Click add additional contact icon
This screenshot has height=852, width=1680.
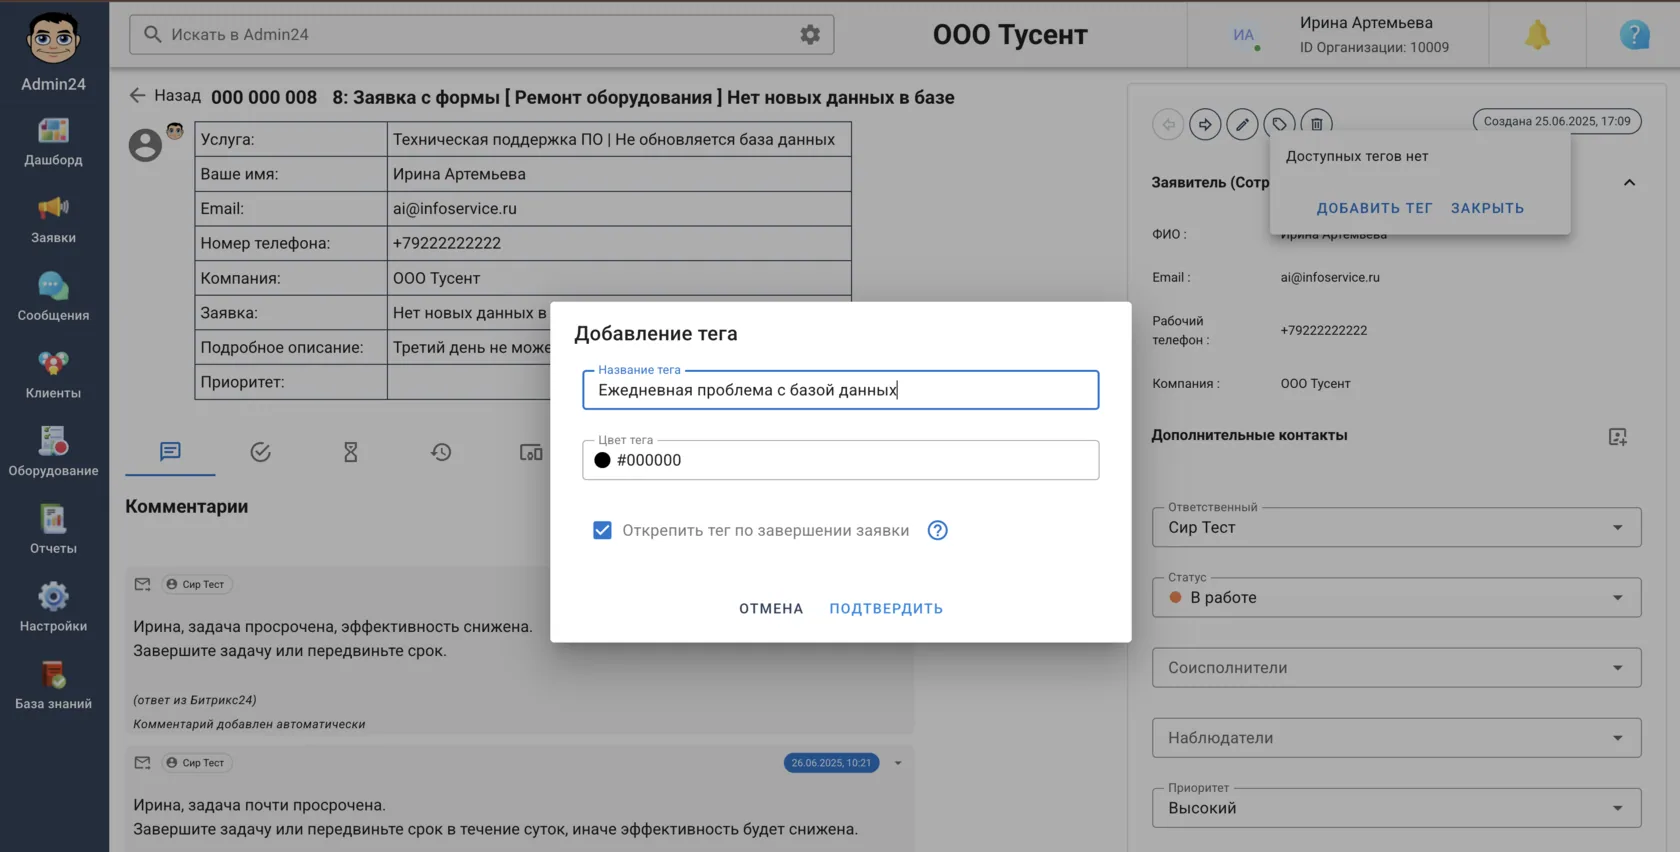[x=1618, y=437]
